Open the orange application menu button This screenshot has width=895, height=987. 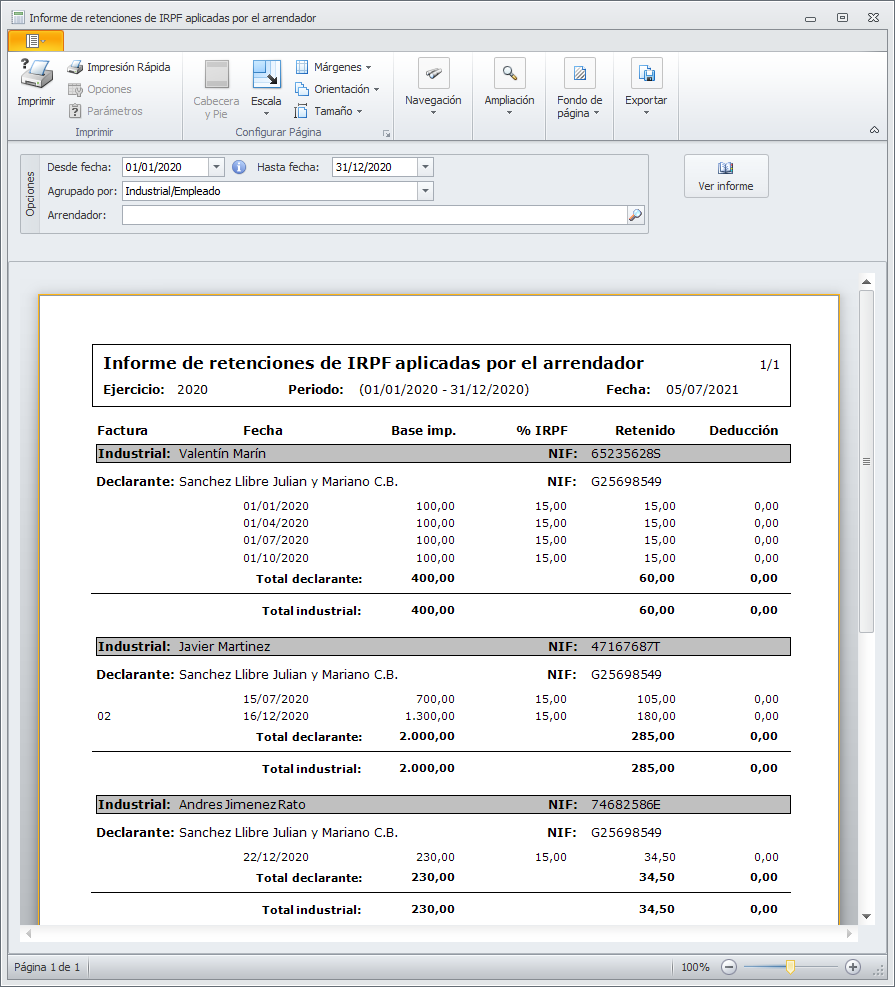click(x=36, y=41)
